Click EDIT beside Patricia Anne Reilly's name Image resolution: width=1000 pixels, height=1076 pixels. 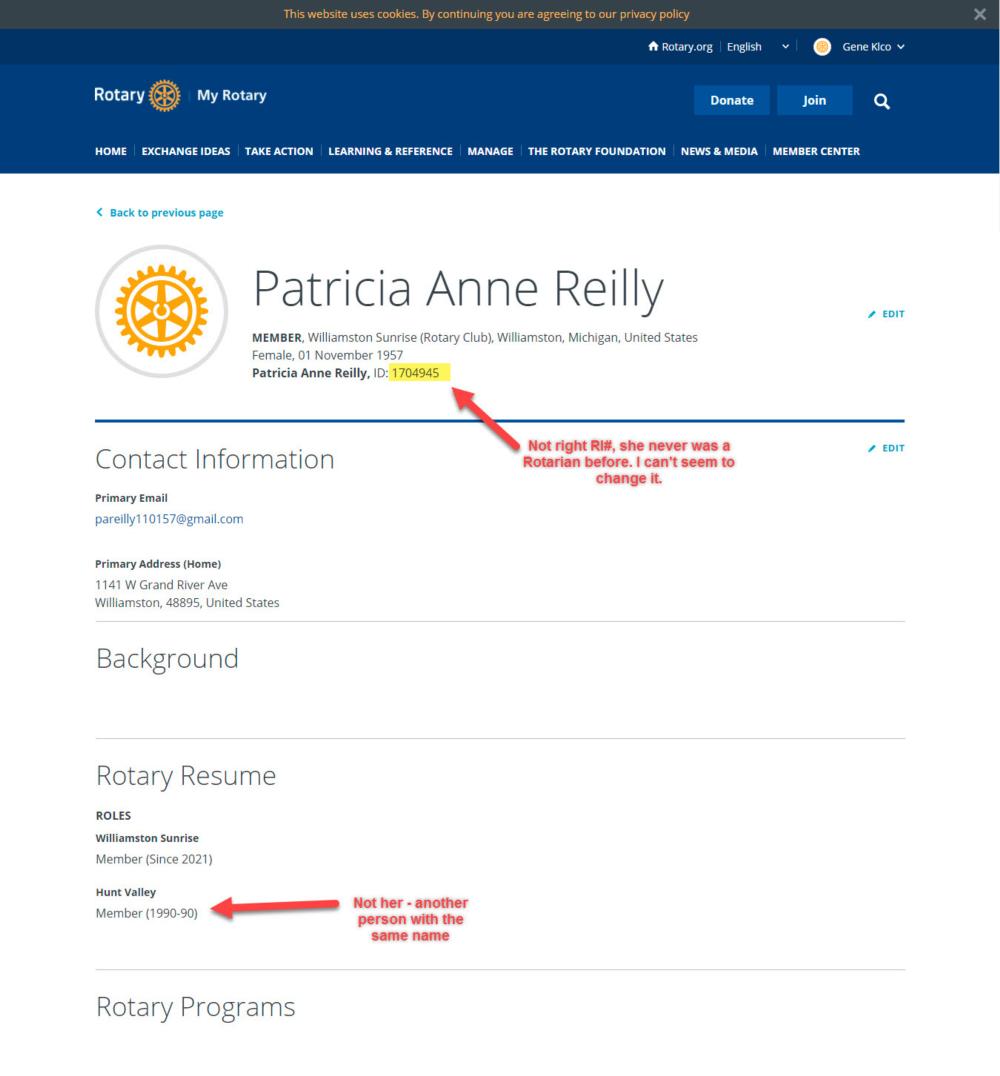coord(886,314)
